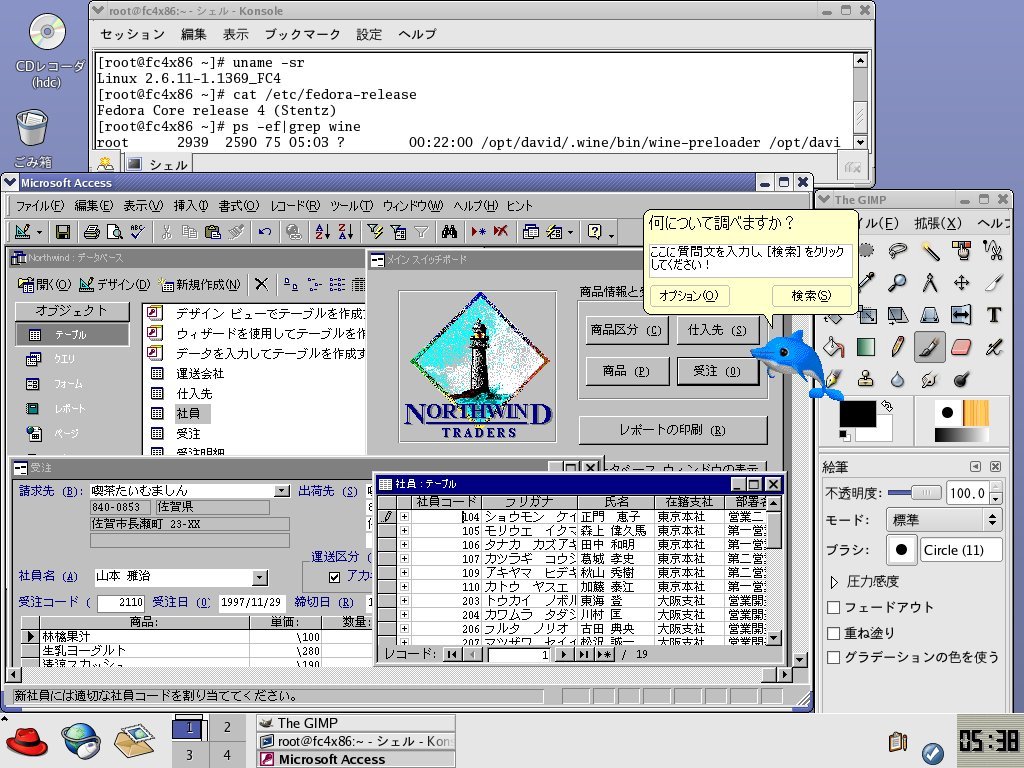
Task: Select GIMP Fuzzy Select magic wand tool
Action: point(929,250)
